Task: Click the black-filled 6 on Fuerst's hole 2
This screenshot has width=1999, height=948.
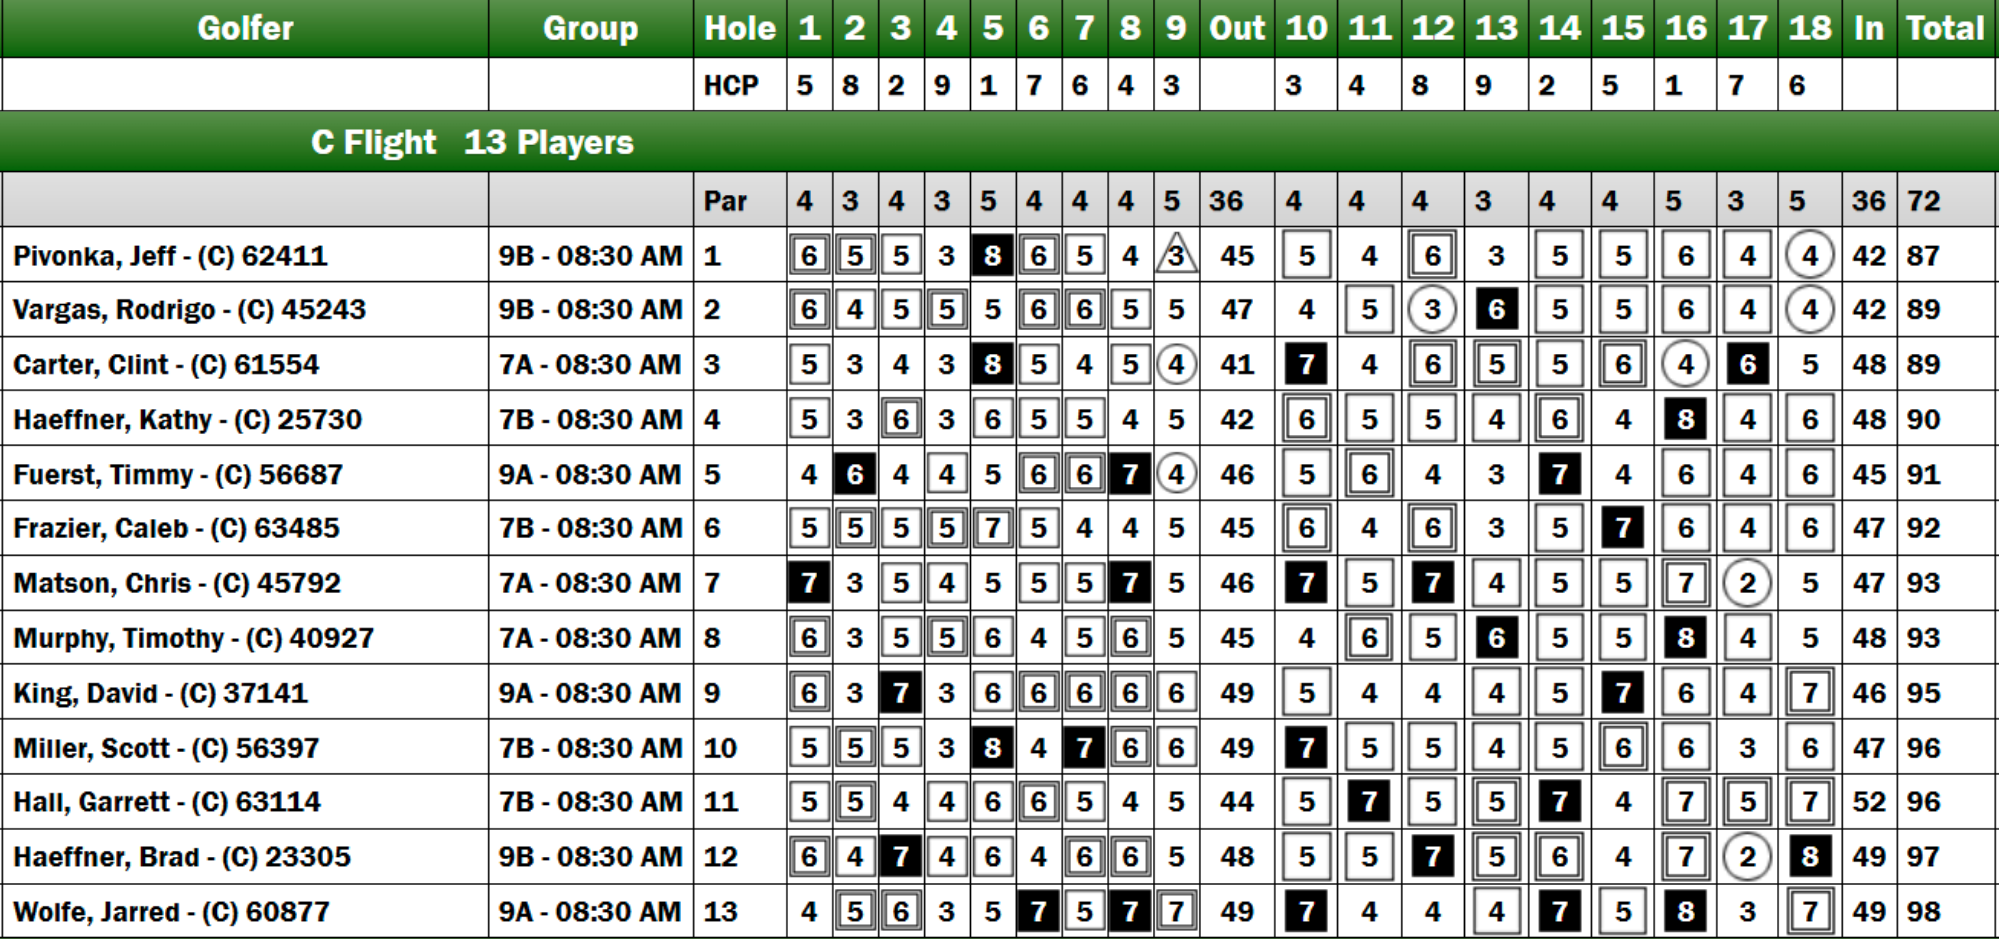Action: point(855,474)
